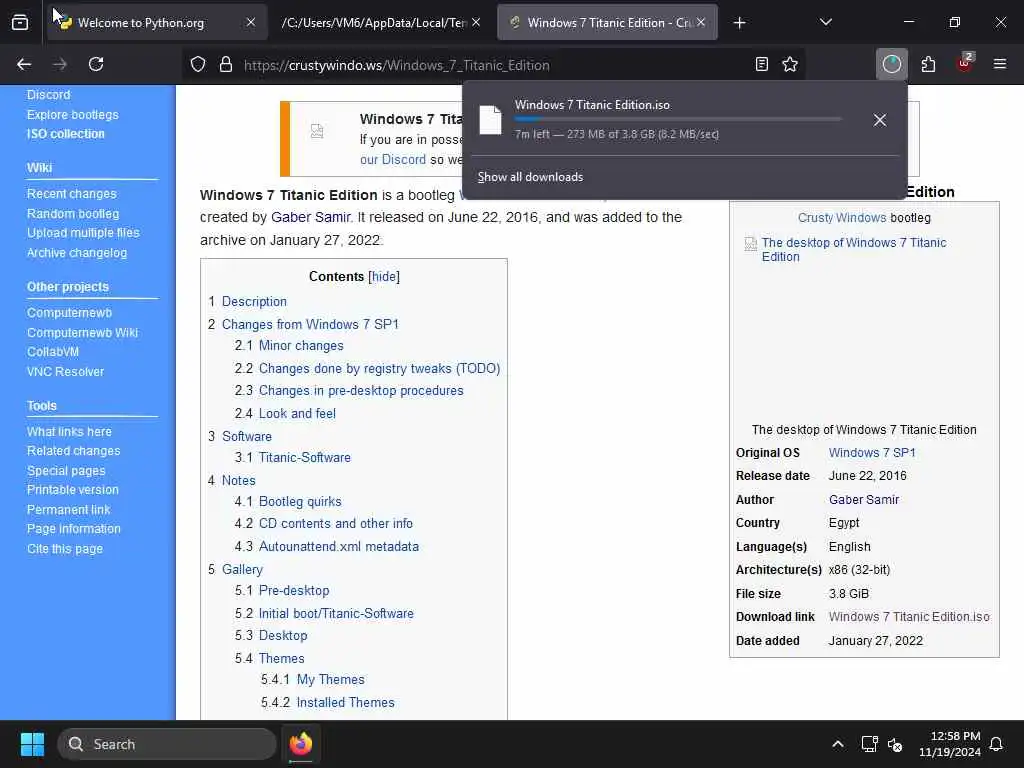Open Archive changelog link
The image size is (1024, 768).
[76, 253]
